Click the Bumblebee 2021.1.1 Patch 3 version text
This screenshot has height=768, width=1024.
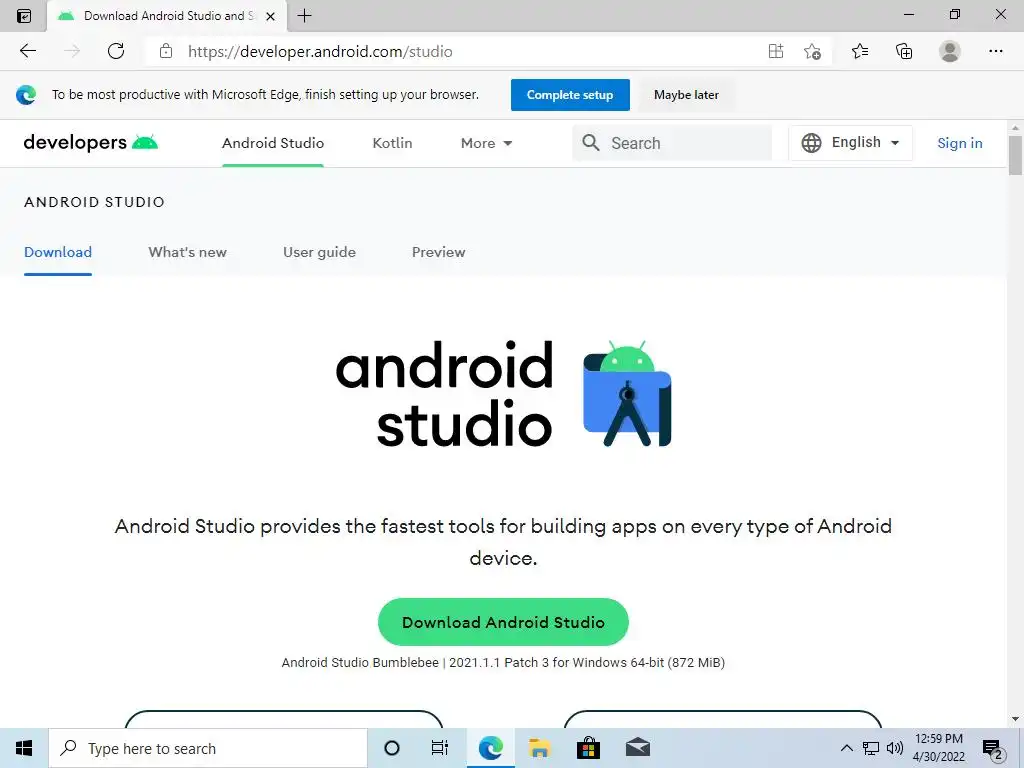tap(503, 662)
